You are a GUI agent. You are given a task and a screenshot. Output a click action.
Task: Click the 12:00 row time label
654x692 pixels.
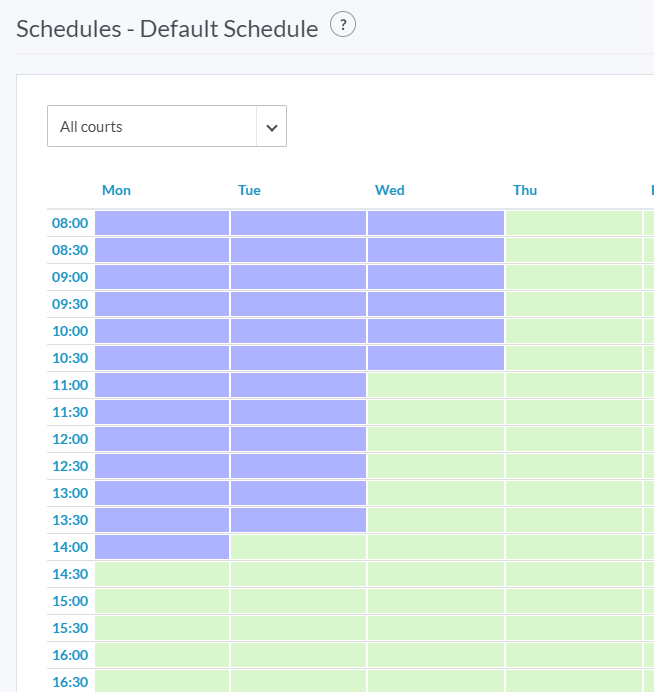[x=70, y=439]
